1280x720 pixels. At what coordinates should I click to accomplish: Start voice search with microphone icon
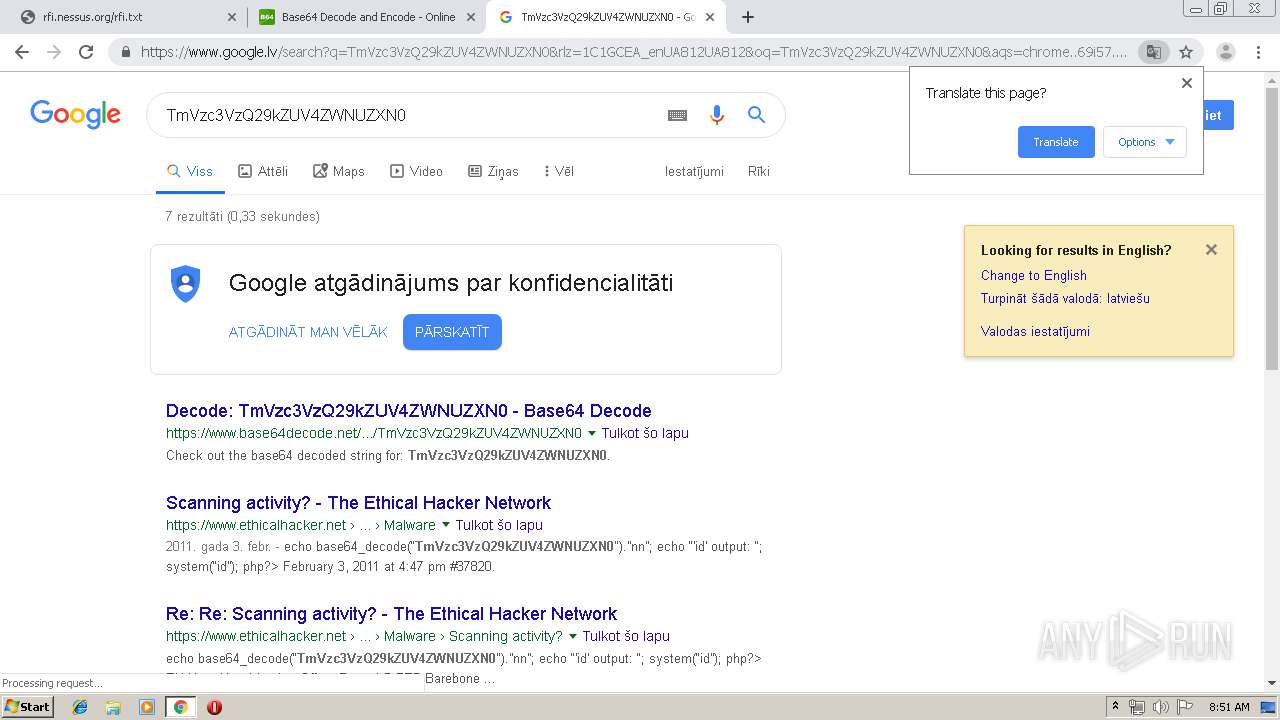click(x=716, y=115)
